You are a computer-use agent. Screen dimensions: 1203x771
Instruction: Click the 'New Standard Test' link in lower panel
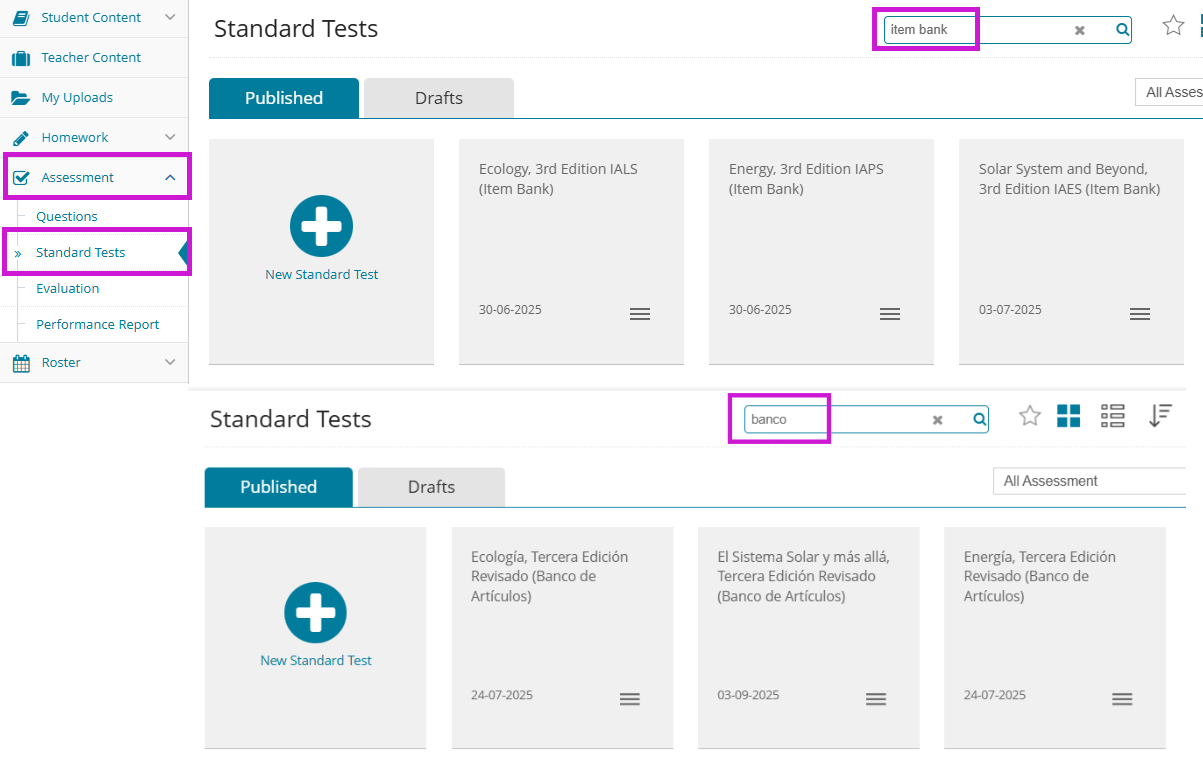tap(316, 660)
